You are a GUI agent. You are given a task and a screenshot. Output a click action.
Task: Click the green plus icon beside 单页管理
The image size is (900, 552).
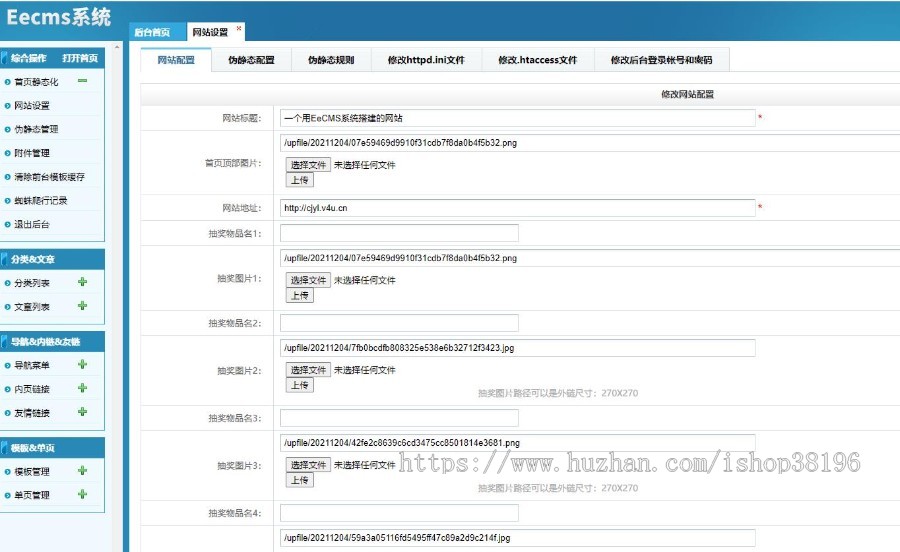[x=83, y=494]
